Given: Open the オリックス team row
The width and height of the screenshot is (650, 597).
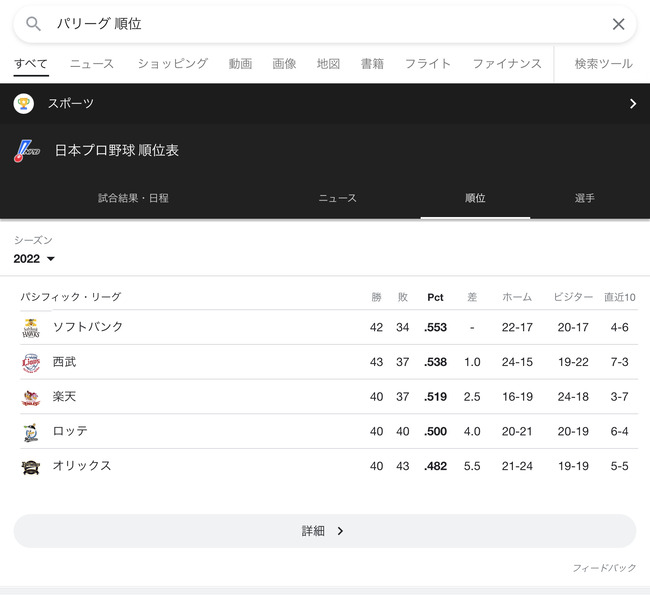Looking at the screenshot, I should tap(329, 466).
